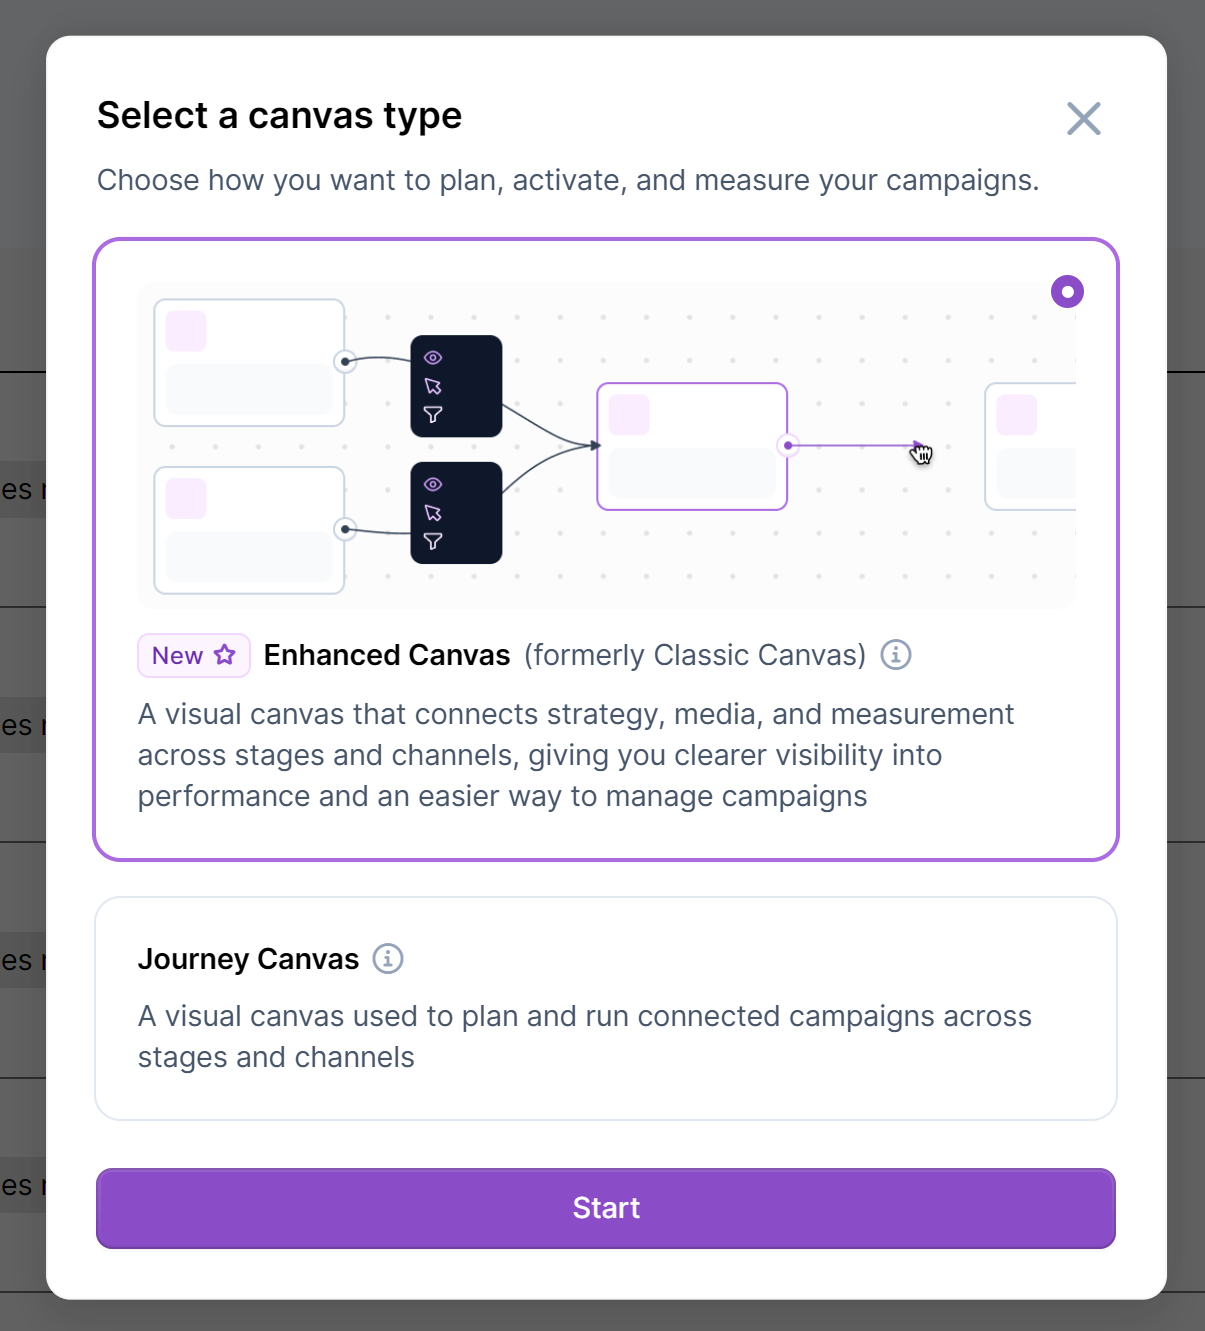Click cursor icon in upper dark node
This screenshot has width=1205, height=1331.
pyautogui.click(x=433, y=386)
